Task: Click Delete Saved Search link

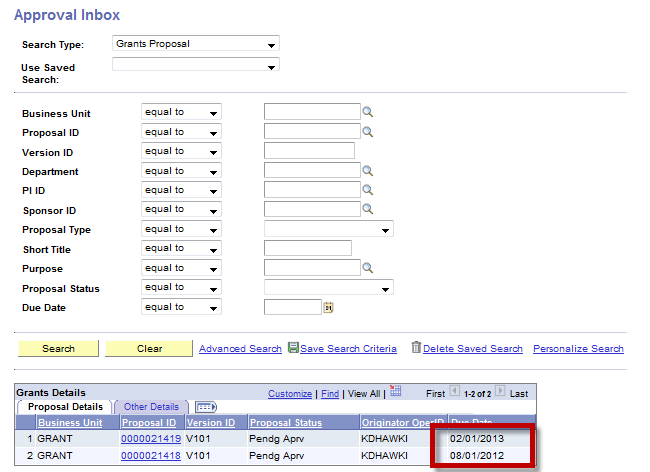Action: click(x=473, y=349)
